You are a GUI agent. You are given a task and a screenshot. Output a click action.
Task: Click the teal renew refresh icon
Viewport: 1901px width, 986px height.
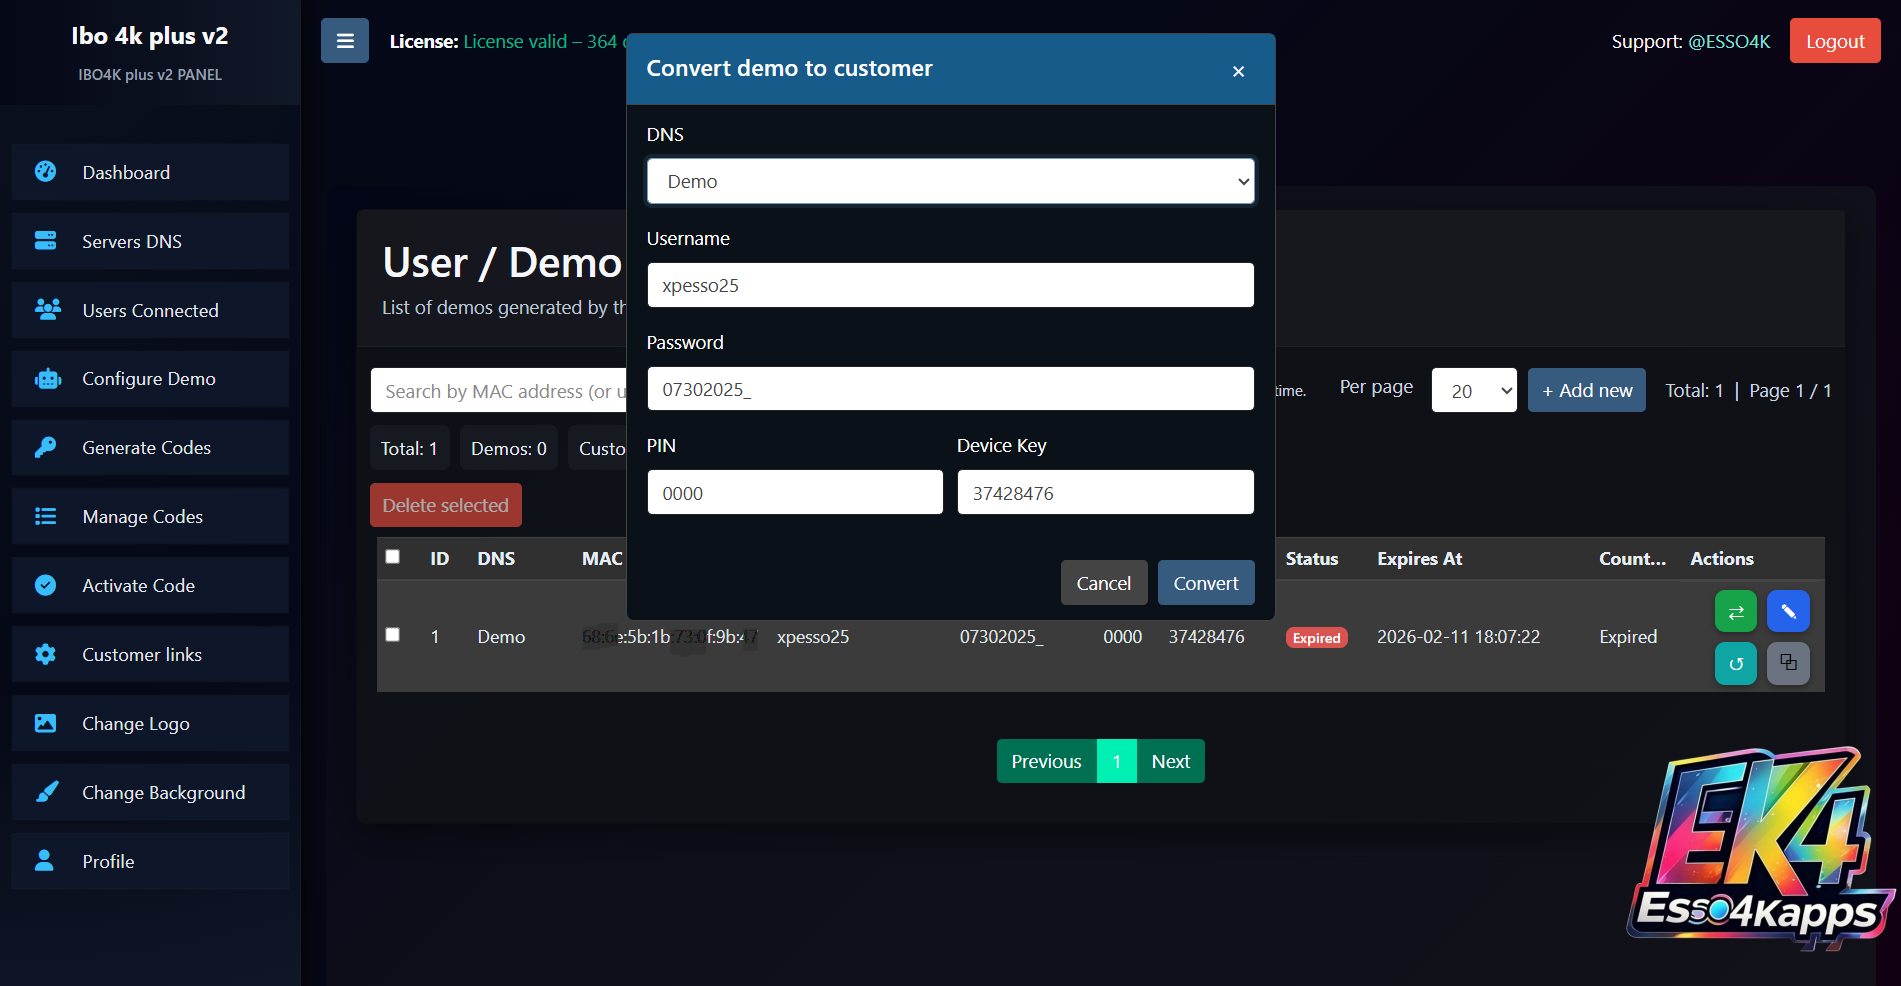[x=1735, y=664]
